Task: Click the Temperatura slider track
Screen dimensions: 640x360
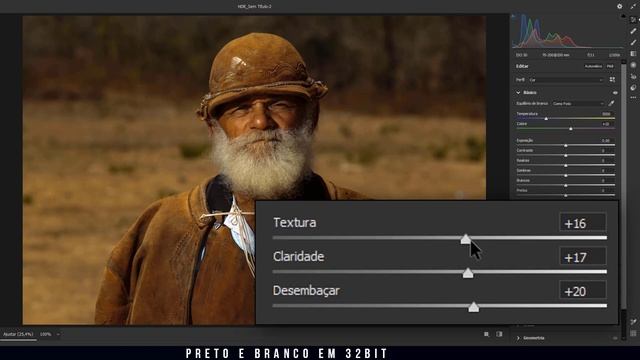Action: tap(566, 118)
